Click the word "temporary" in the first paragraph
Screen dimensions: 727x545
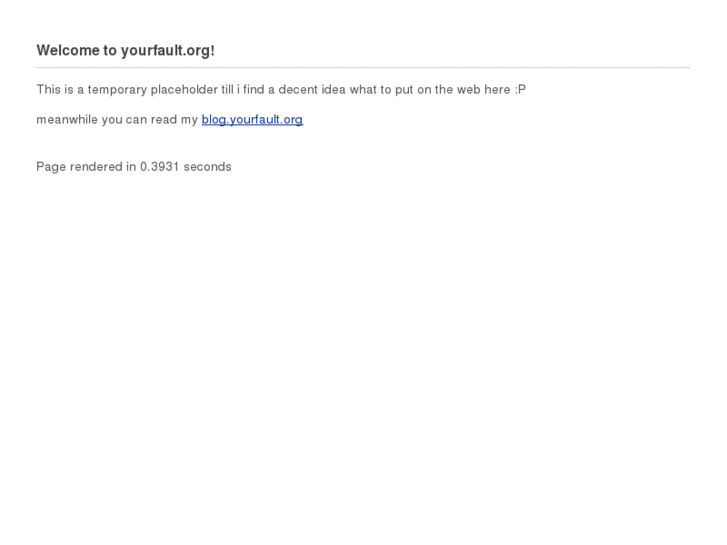117,90
